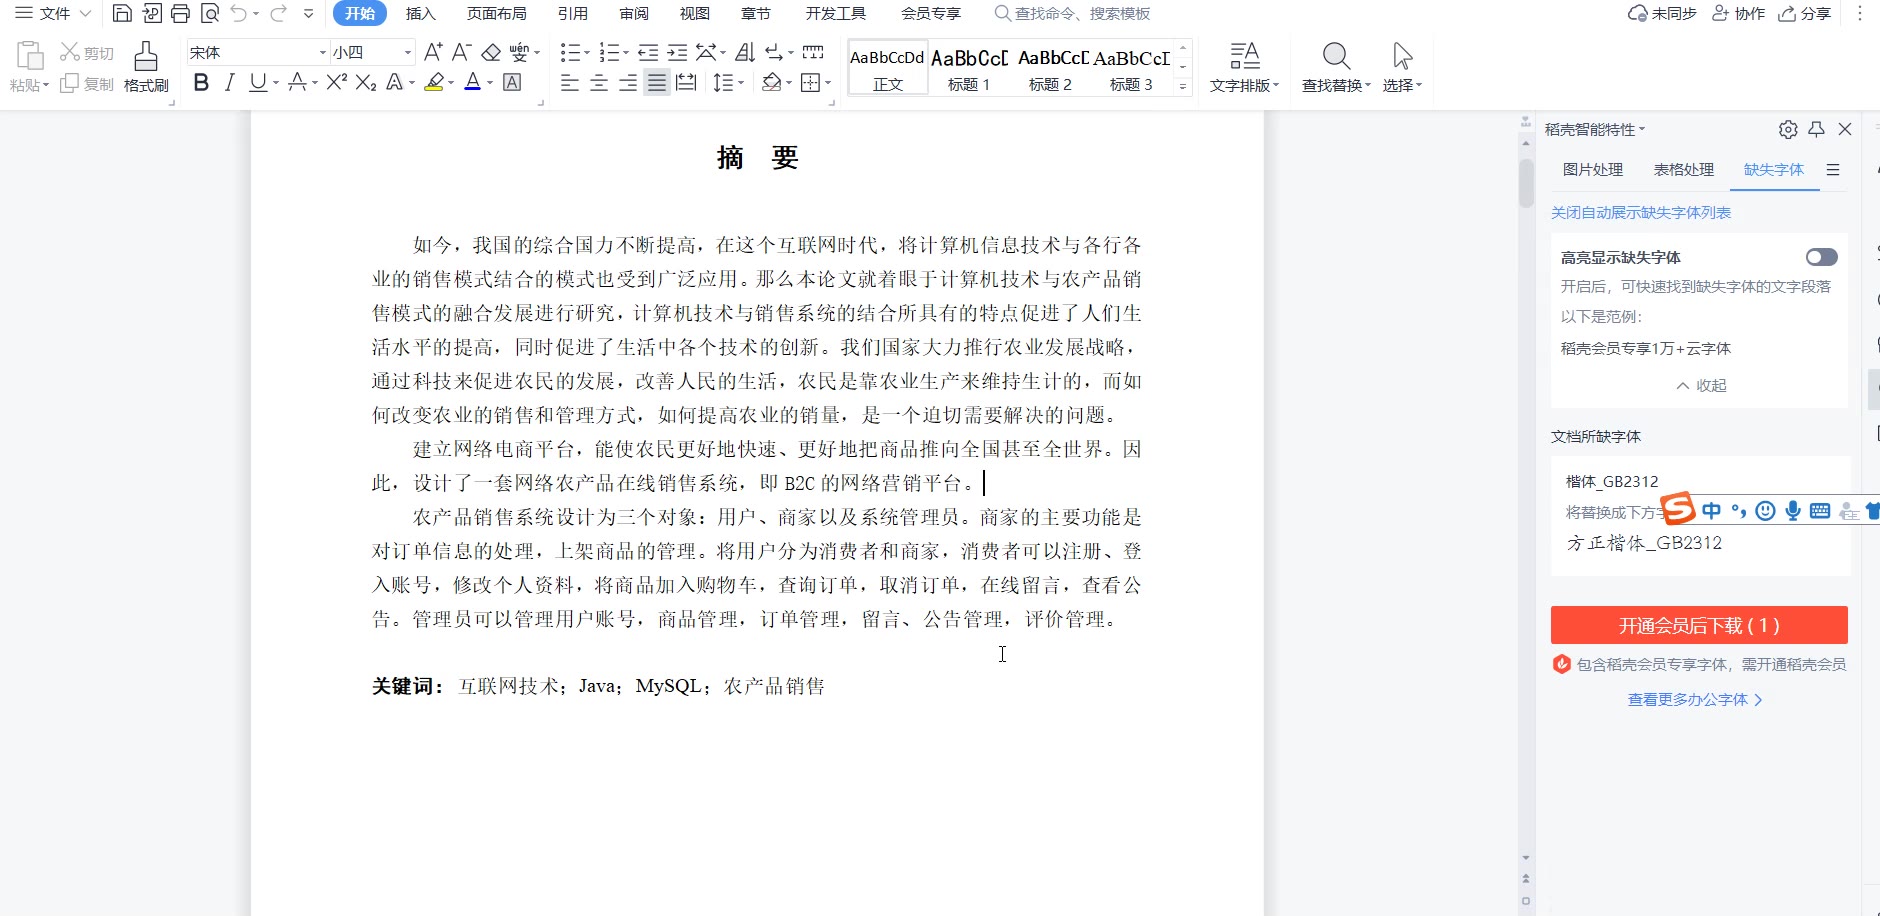Open the 宋体 font name dropdown
The height and width of the screenshot is (916, 1880).
(323, 52)
